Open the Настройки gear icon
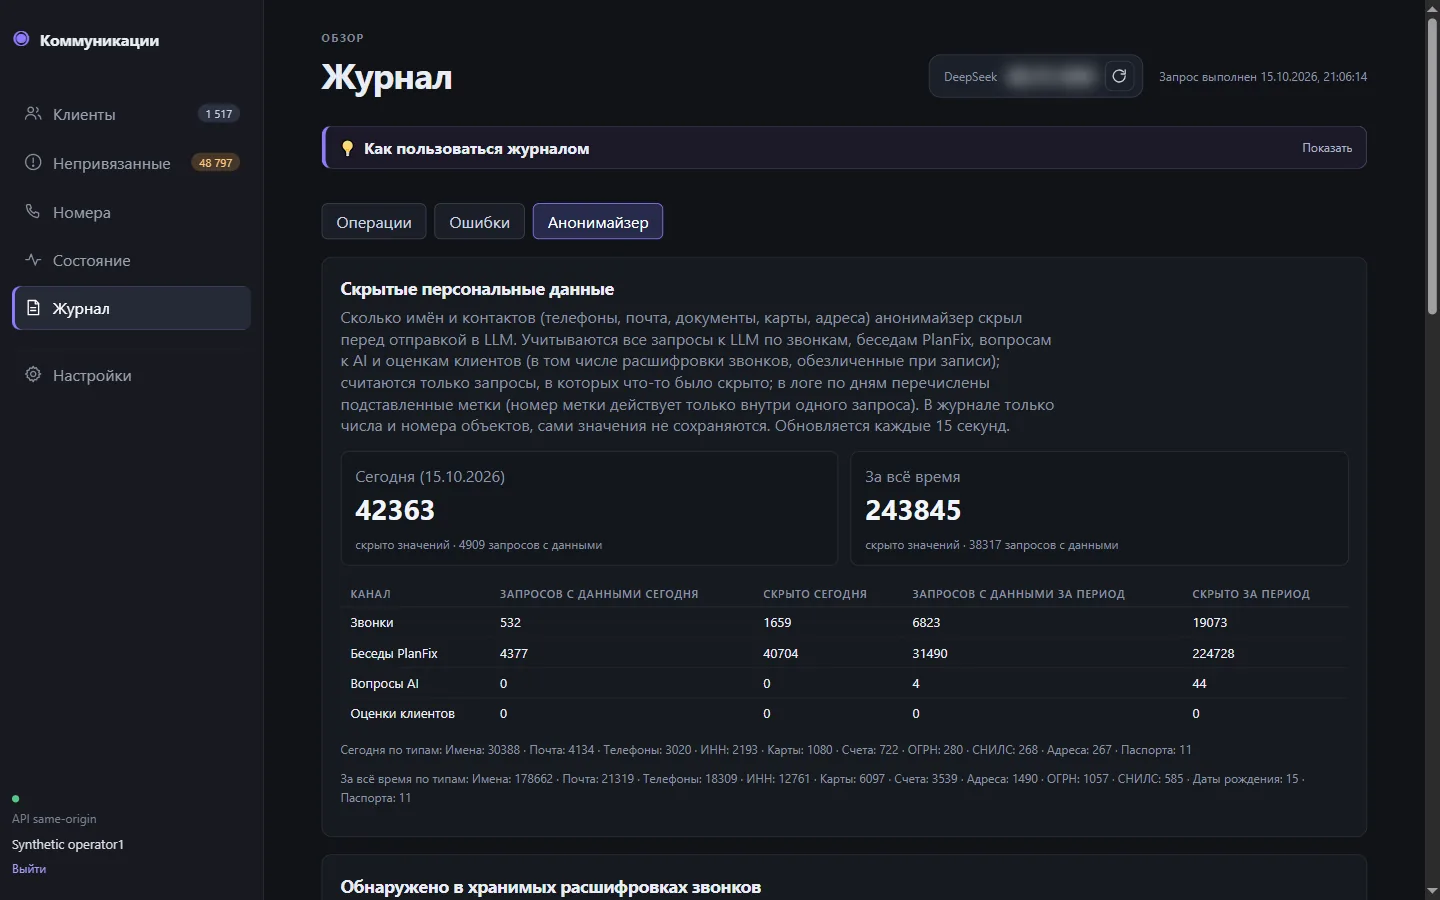The image size is (1440, 900). [33, 375]
